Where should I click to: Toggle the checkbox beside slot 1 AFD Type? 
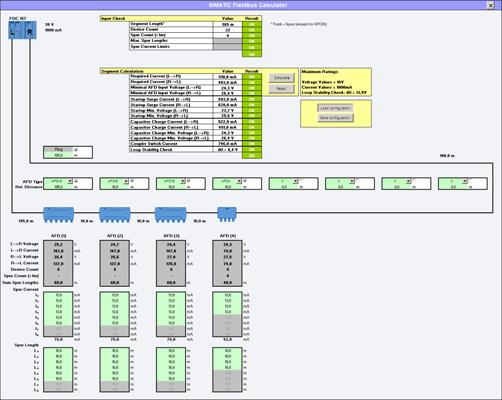(x=76, y=181)
